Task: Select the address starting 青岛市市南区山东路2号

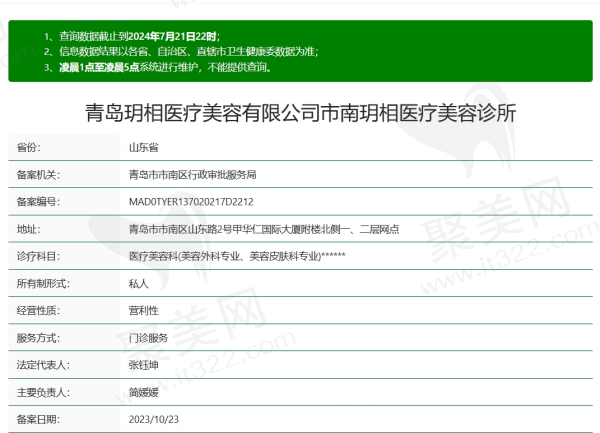Action: (264, 229)
